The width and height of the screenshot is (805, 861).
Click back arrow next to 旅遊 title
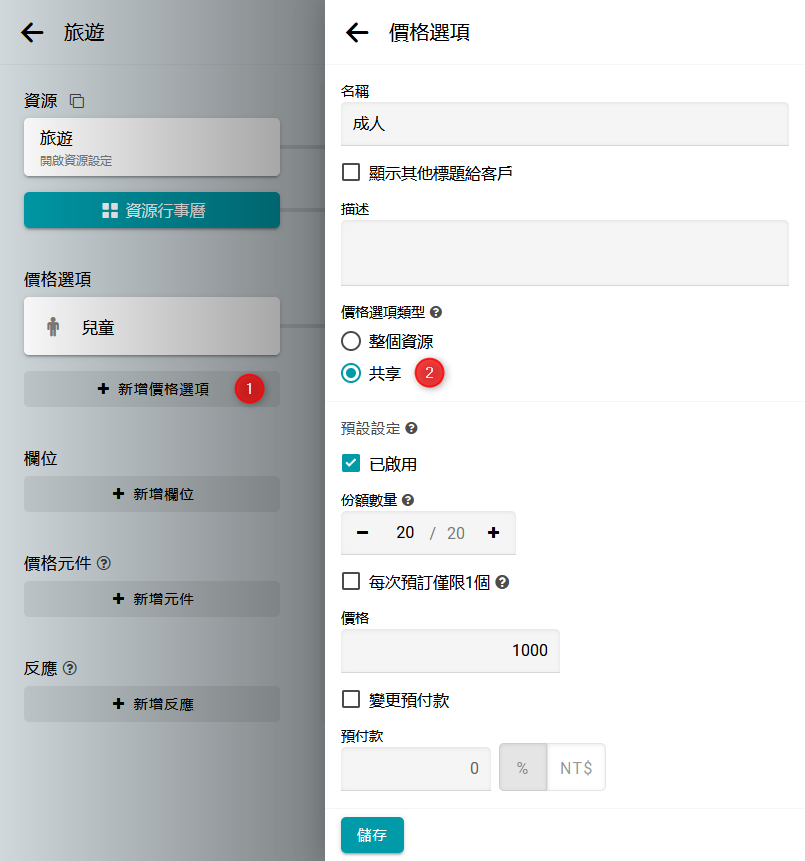coord(33,33)
